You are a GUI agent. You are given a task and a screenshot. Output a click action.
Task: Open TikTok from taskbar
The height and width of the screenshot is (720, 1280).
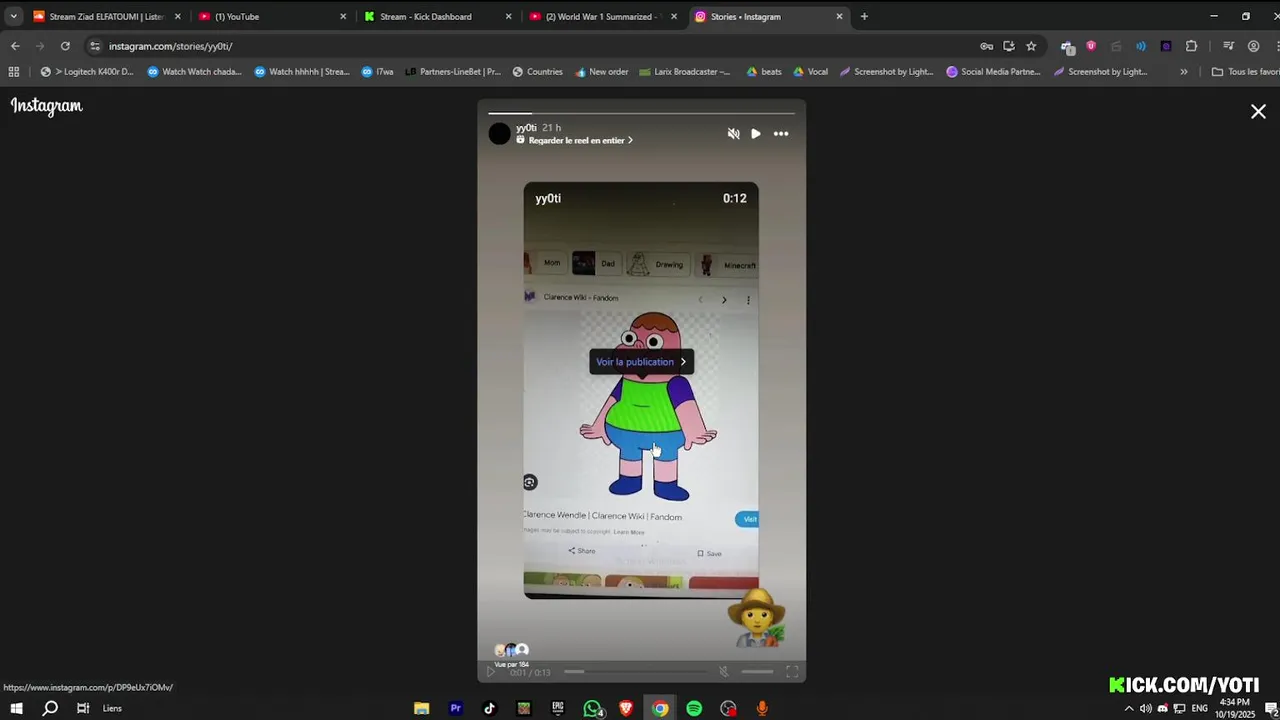[x=489, y=708]
